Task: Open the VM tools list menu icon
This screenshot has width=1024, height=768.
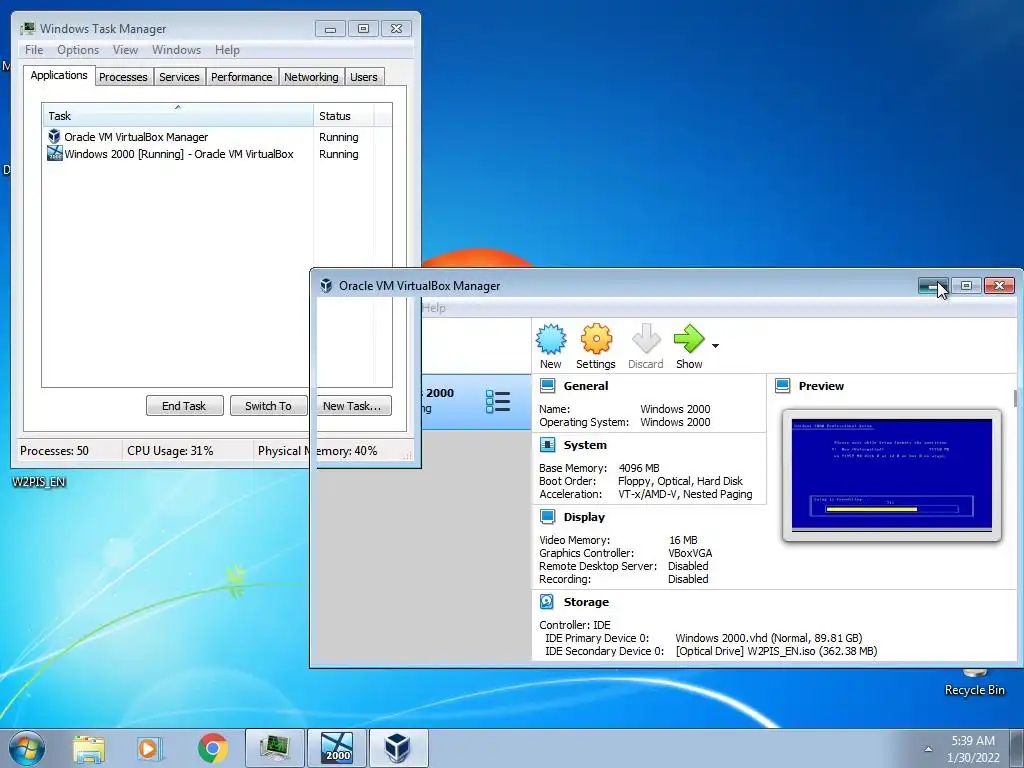Action: (x=498, y=401)
